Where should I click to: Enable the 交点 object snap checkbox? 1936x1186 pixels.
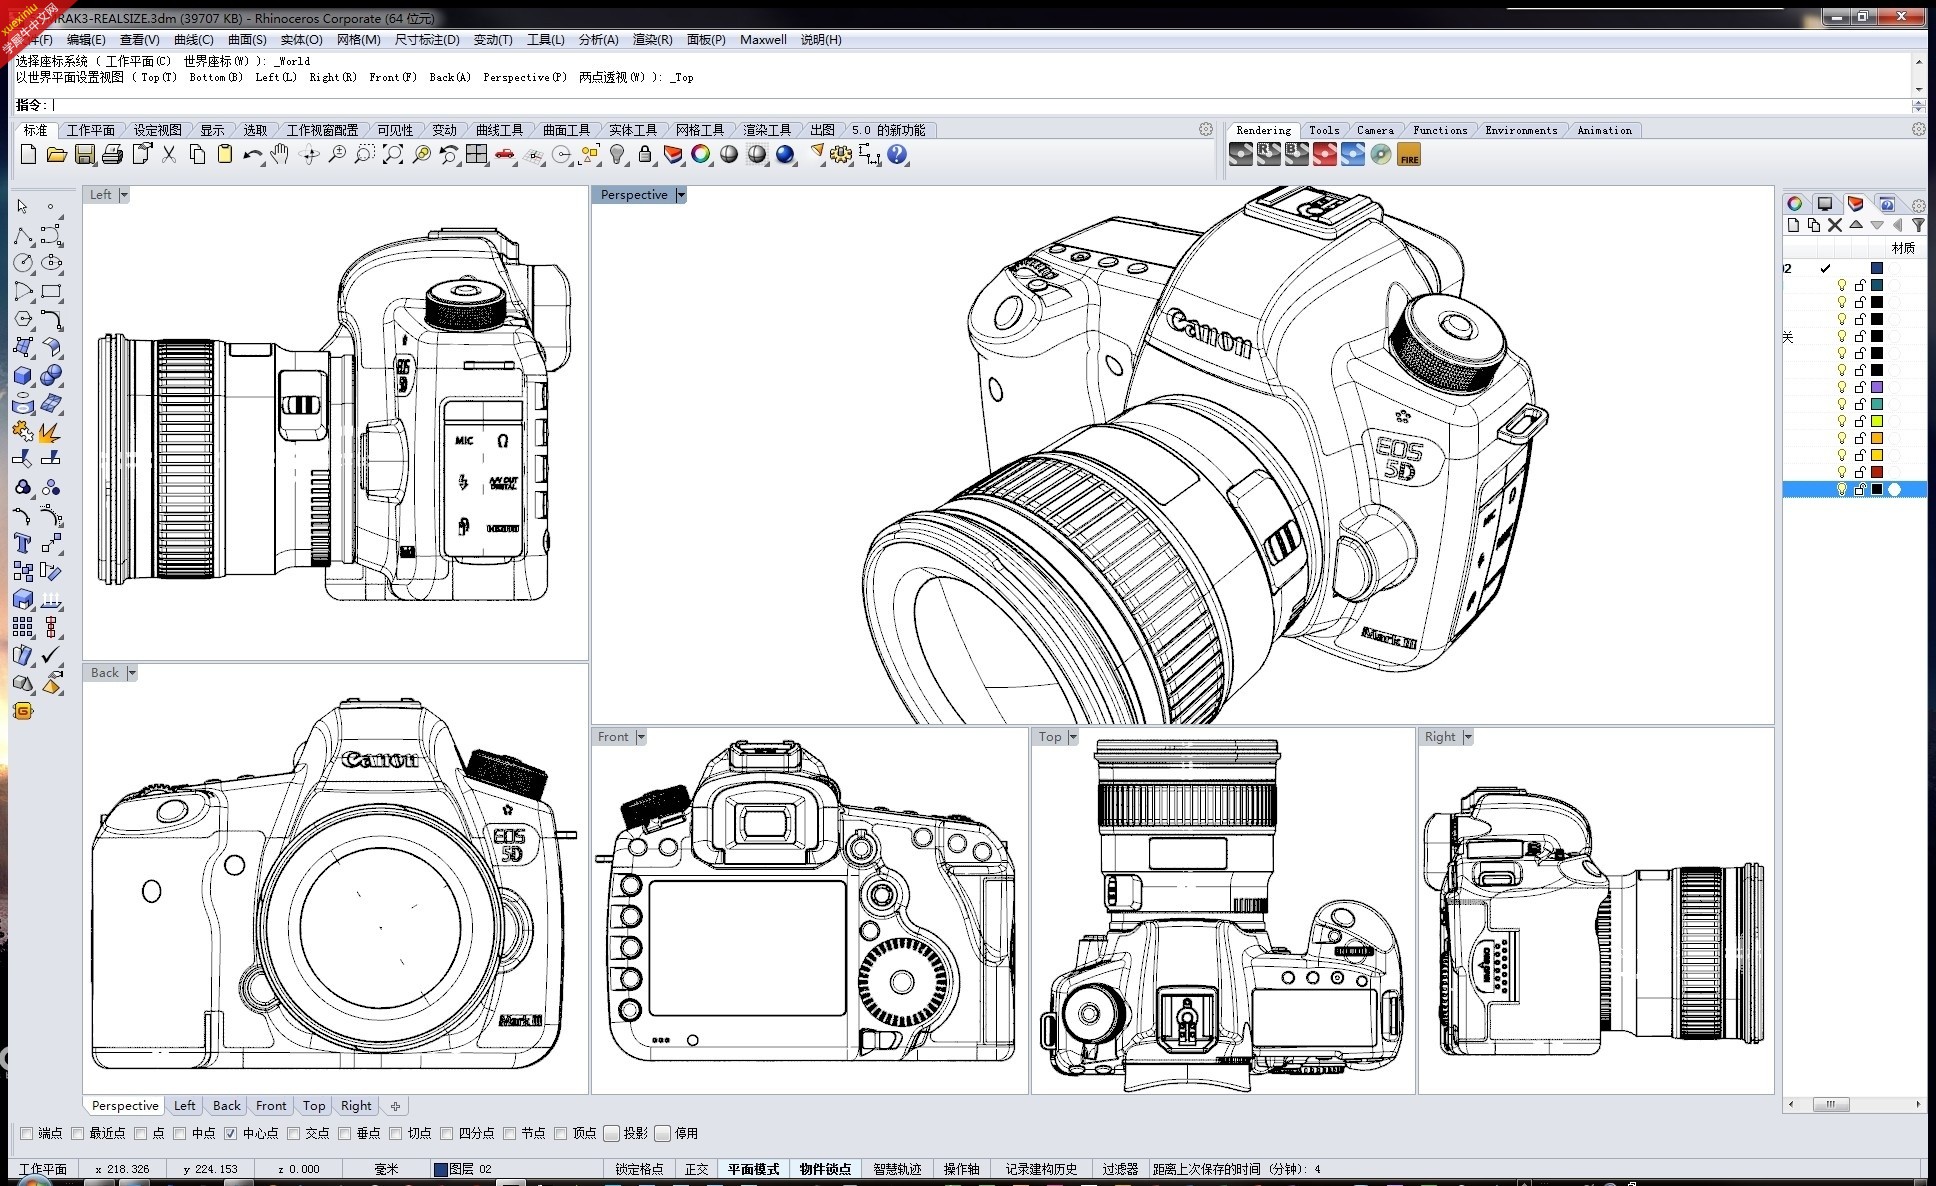coord(294,1133)
